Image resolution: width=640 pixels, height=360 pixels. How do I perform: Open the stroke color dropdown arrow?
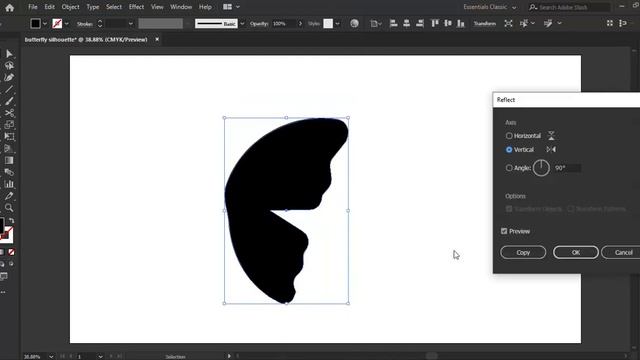click(67, 24)
